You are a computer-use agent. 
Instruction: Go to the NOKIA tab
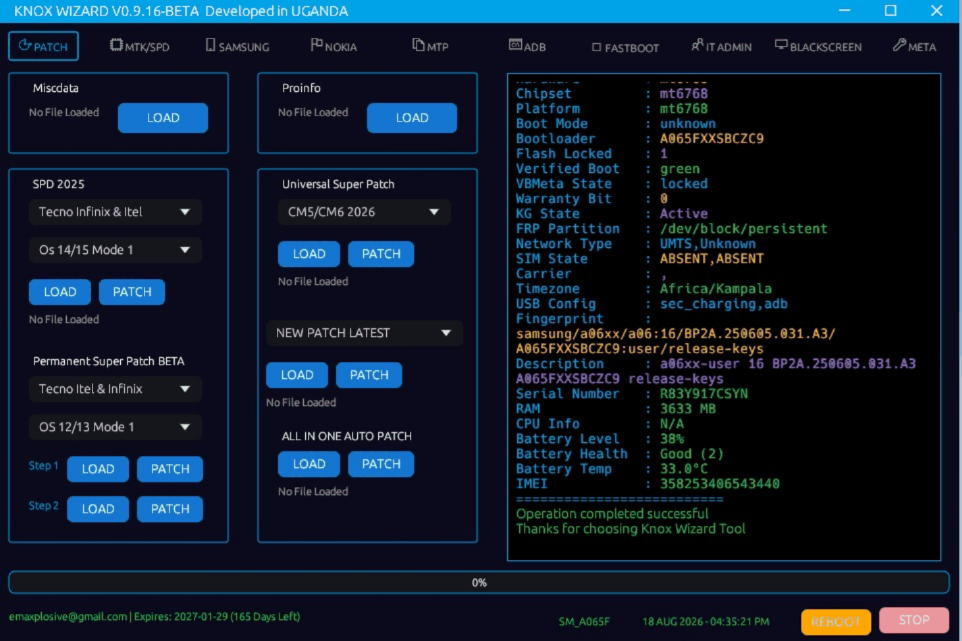[x=334, y=46]
